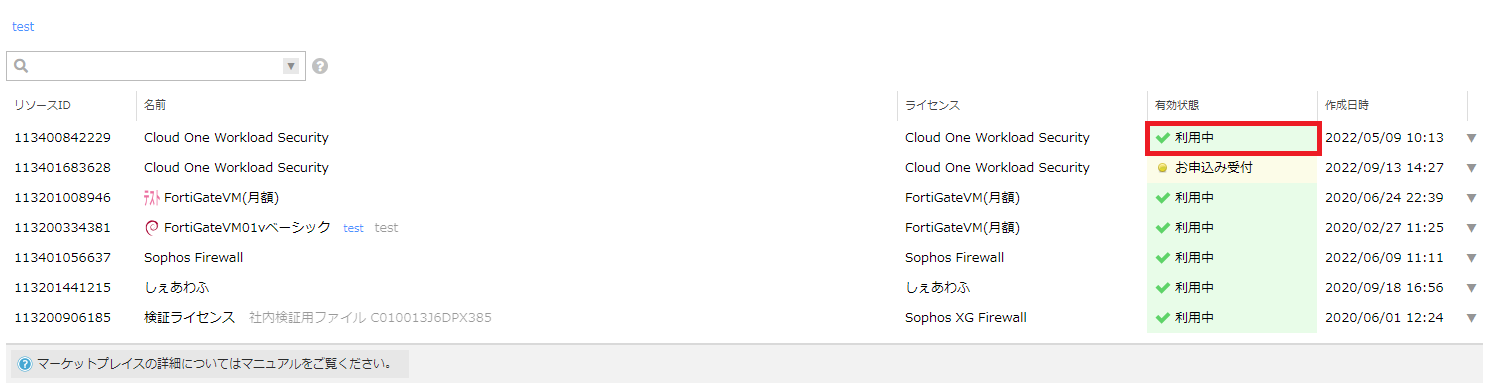The width and height of the screenshot is (1493, 390).
Task: Open row menu arrow for 検証ライセンス row
Action: click(1471, 318)
